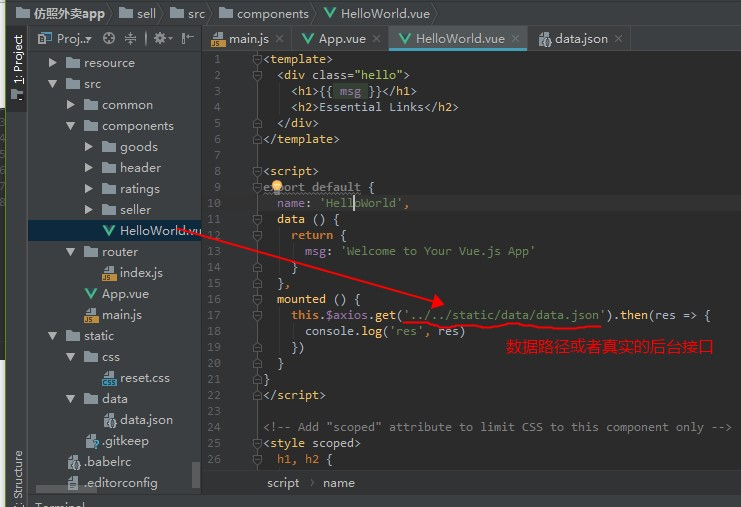Image resolution: width=741 pixels, height=507 pixels.
Task: Click the msg variable in h1 tag
Action: tap(350, 91)
